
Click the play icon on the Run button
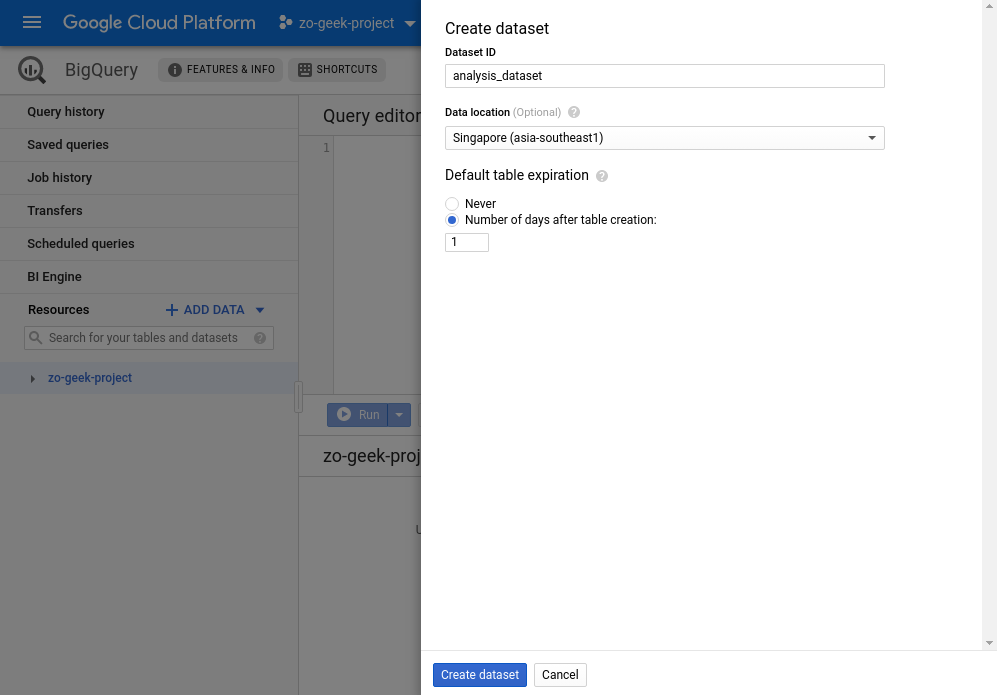click(344, 414)
